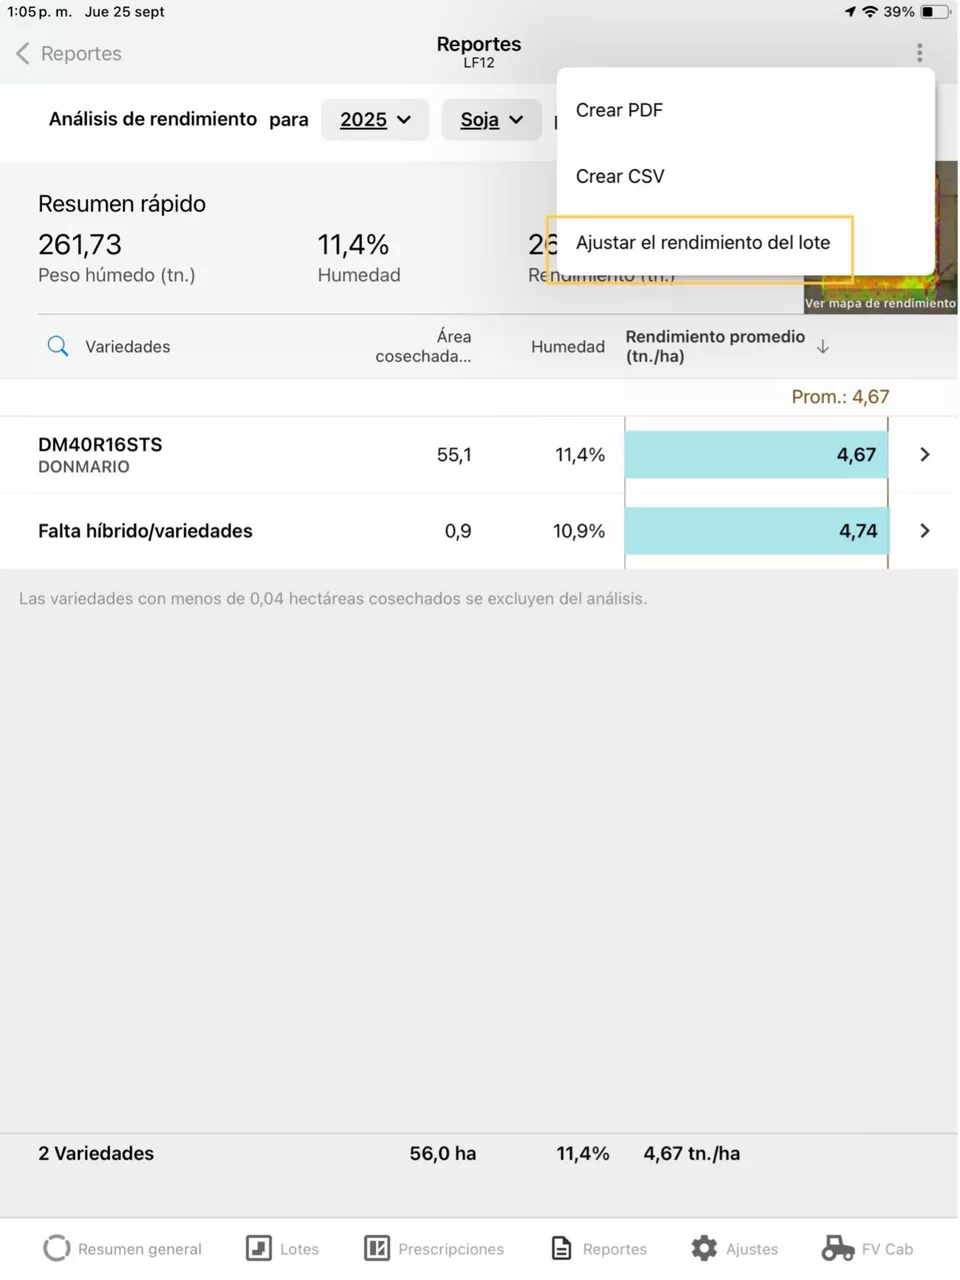Sort by the Humedad column header
Image resolution: width=960 pixels, height=1280 pixels.
pyautogui.click(x=567, y=347)
